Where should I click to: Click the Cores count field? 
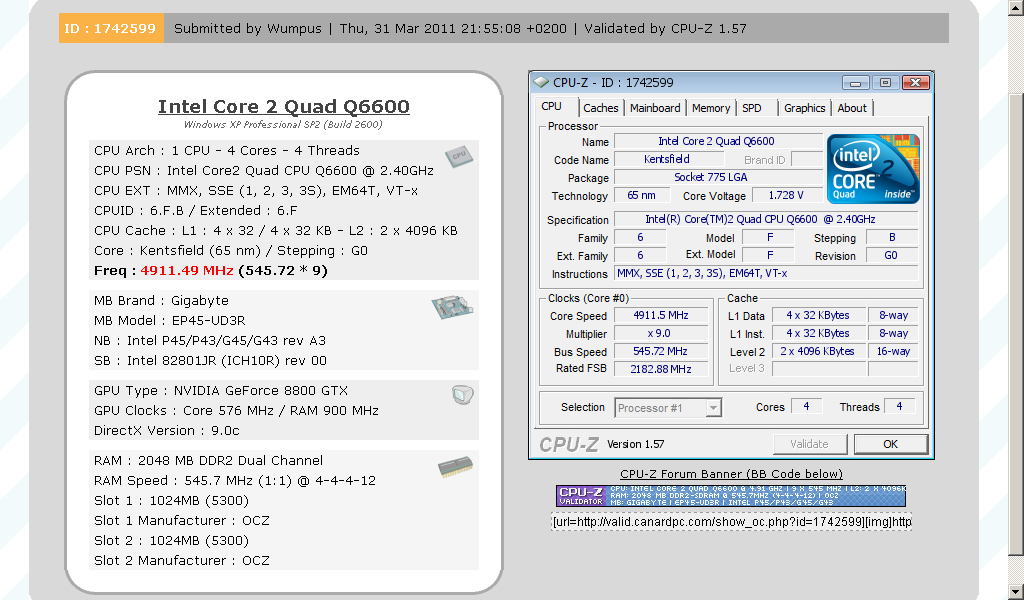(807, 406)
